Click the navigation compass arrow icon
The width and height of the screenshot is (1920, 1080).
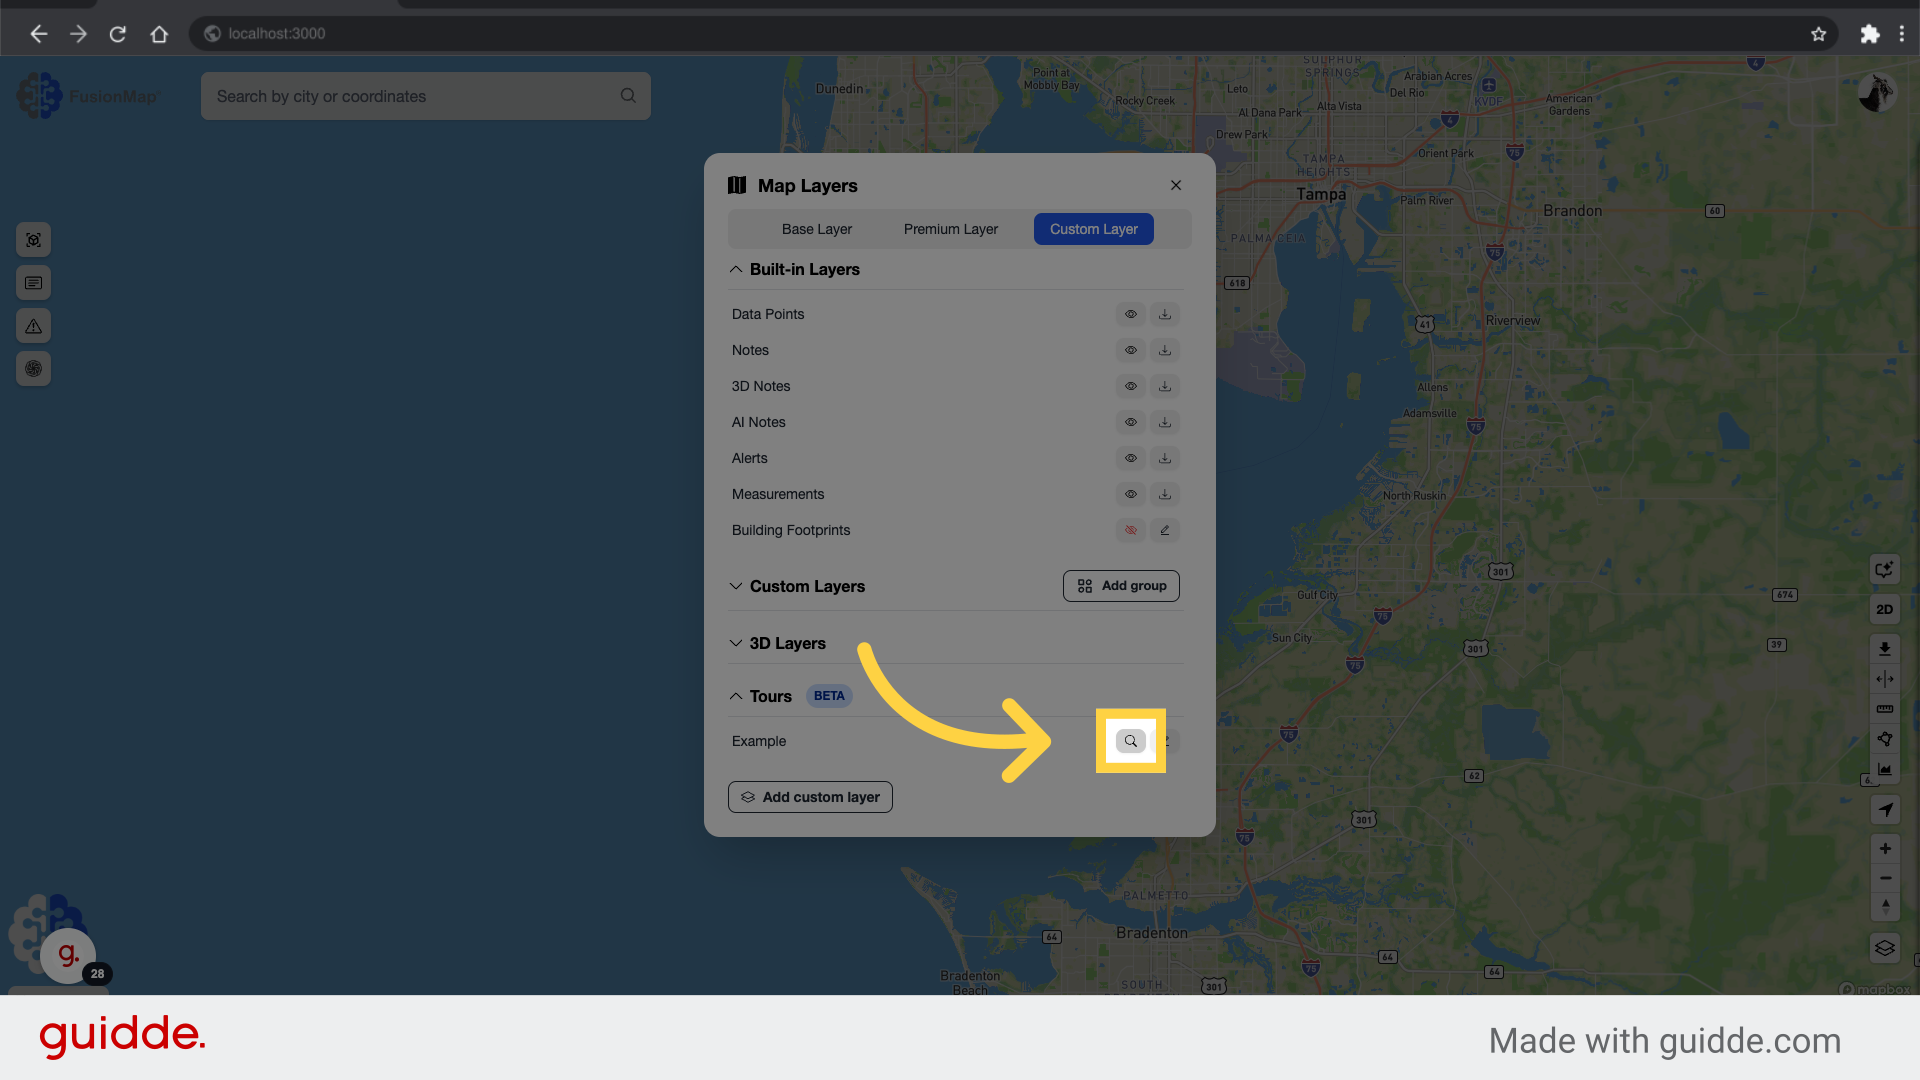pyautogui.click(x=1886, y=810)
